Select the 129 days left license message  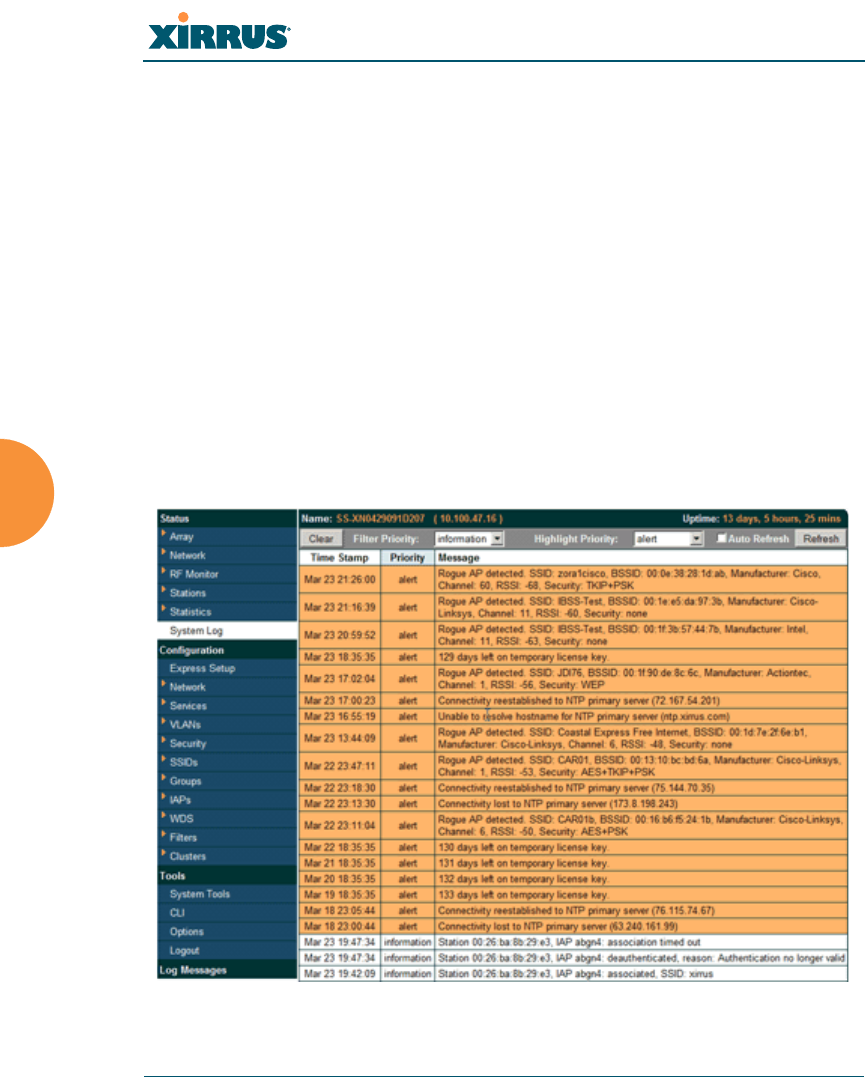coord(641,657)
